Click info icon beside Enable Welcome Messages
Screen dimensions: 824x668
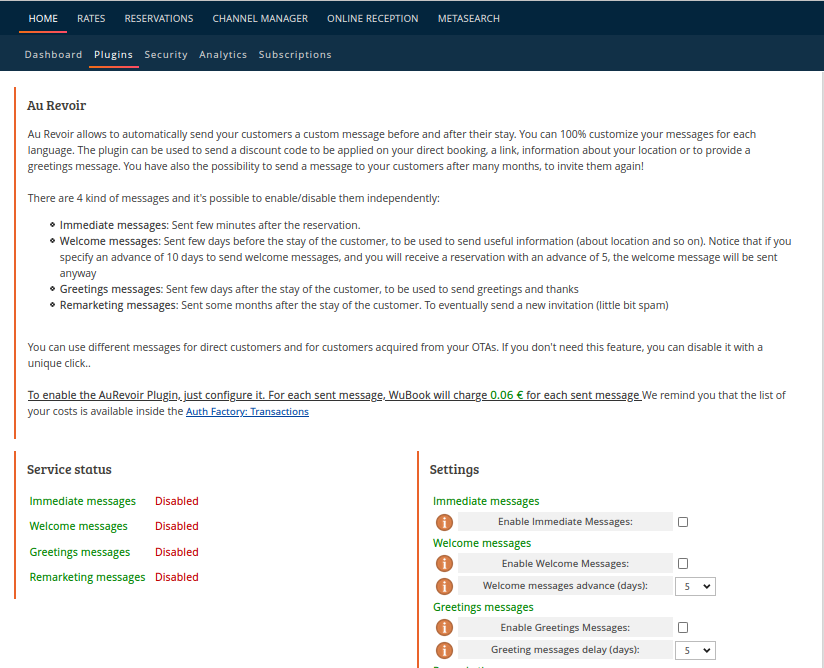click(444, 563)
